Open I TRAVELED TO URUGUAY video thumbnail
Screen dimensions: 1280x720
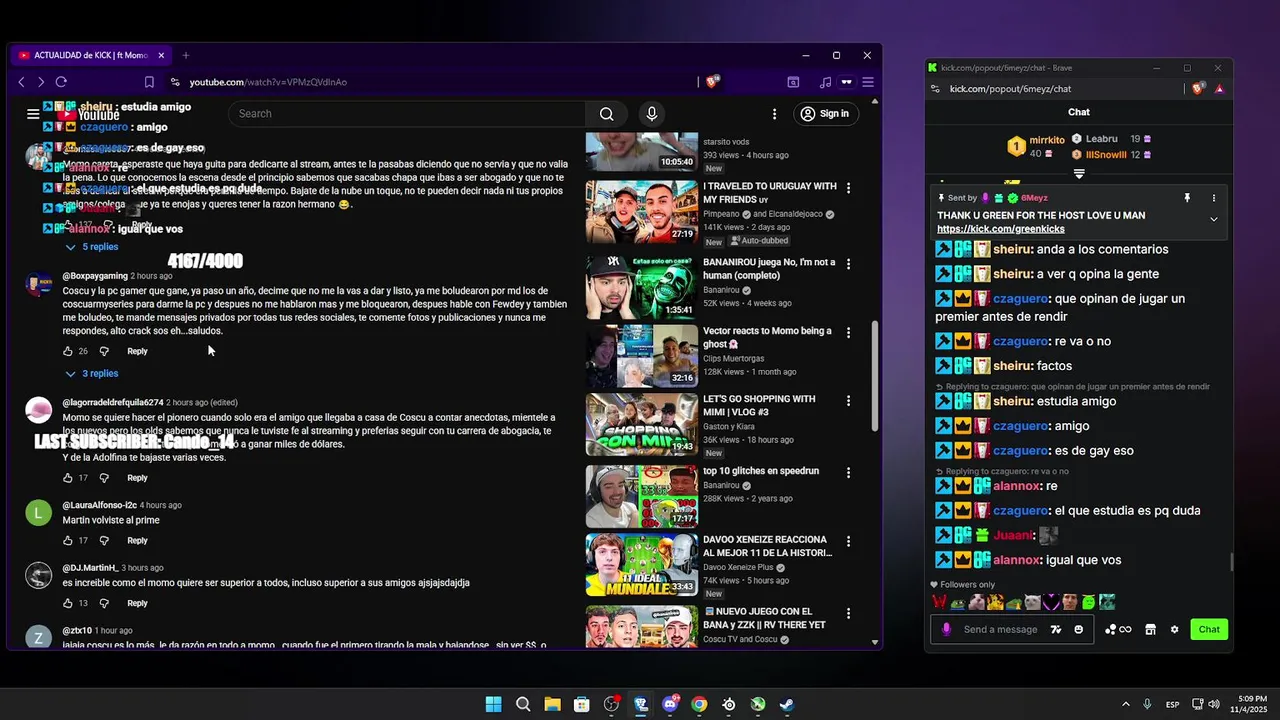[642, 212]
